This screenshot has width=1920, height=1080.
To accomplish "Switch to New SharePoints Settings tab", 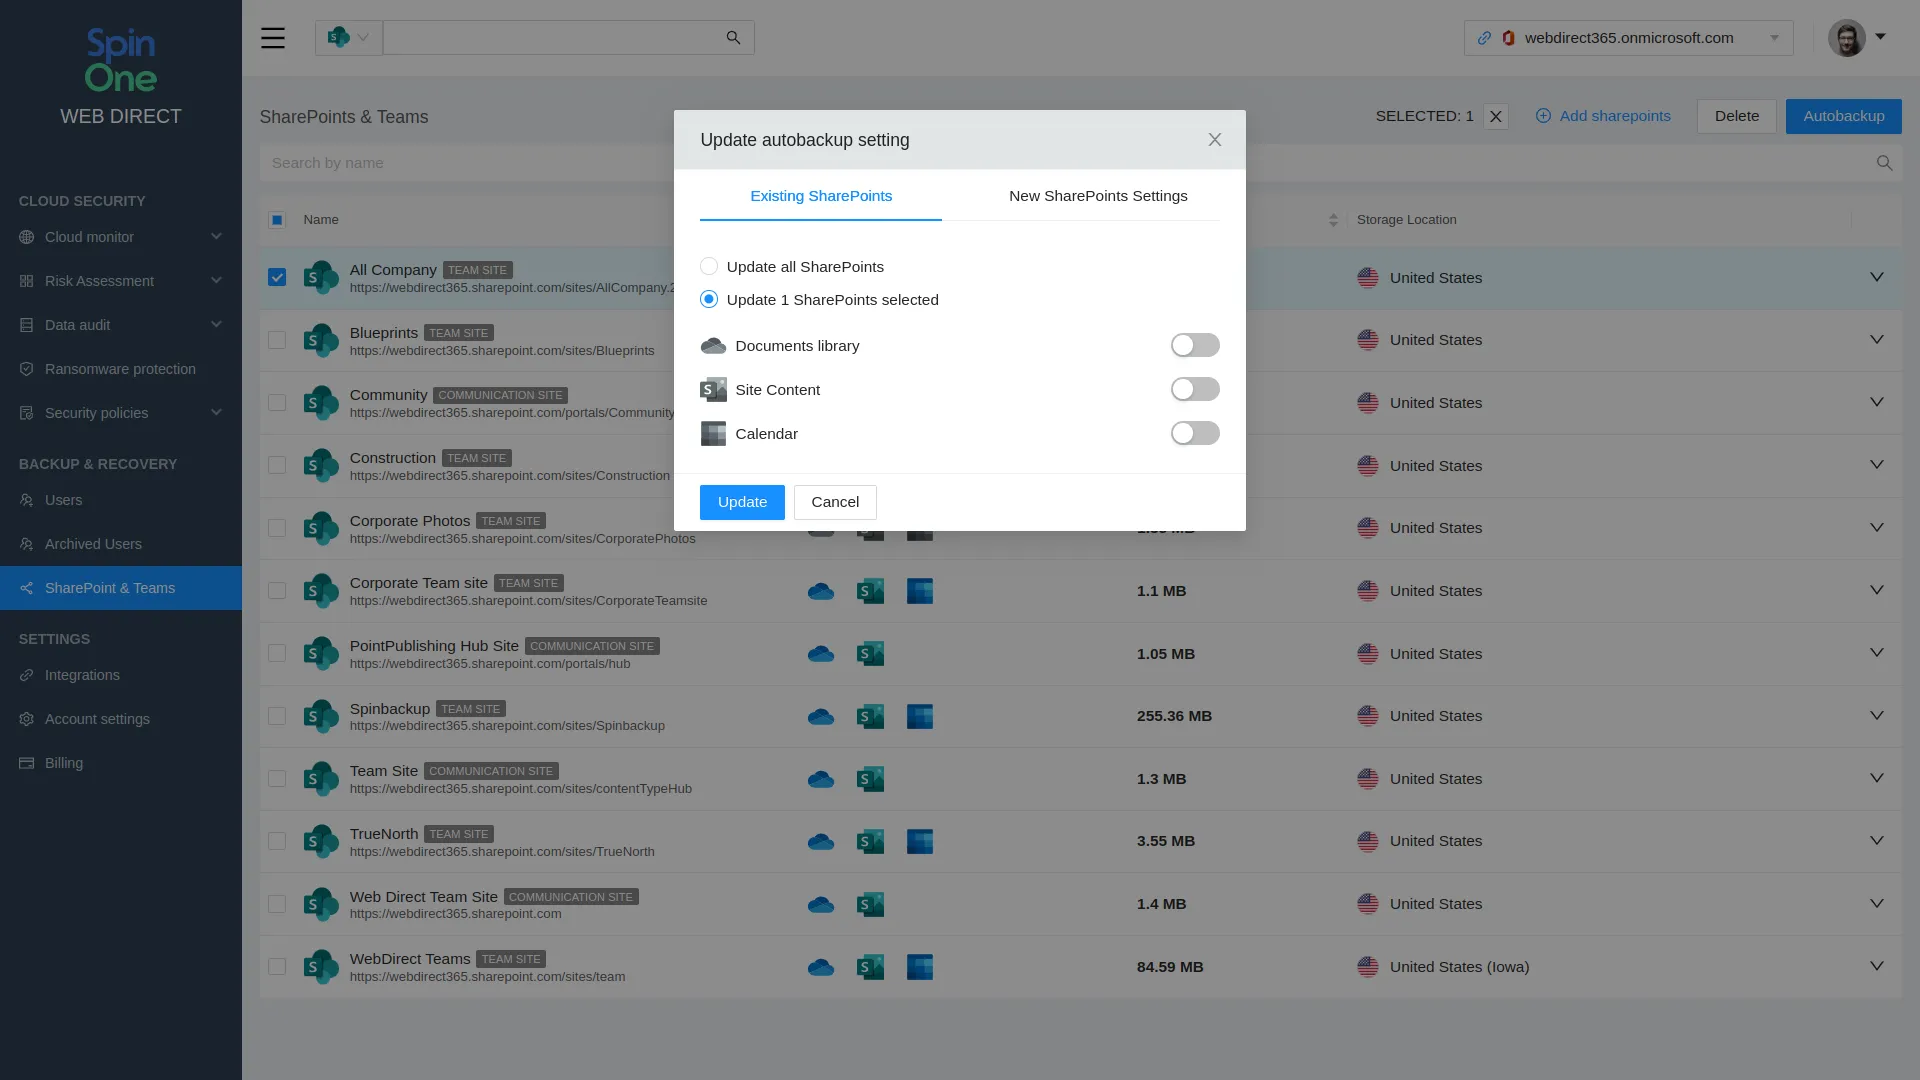I will pyautogui.click(x=1098, y=196).
